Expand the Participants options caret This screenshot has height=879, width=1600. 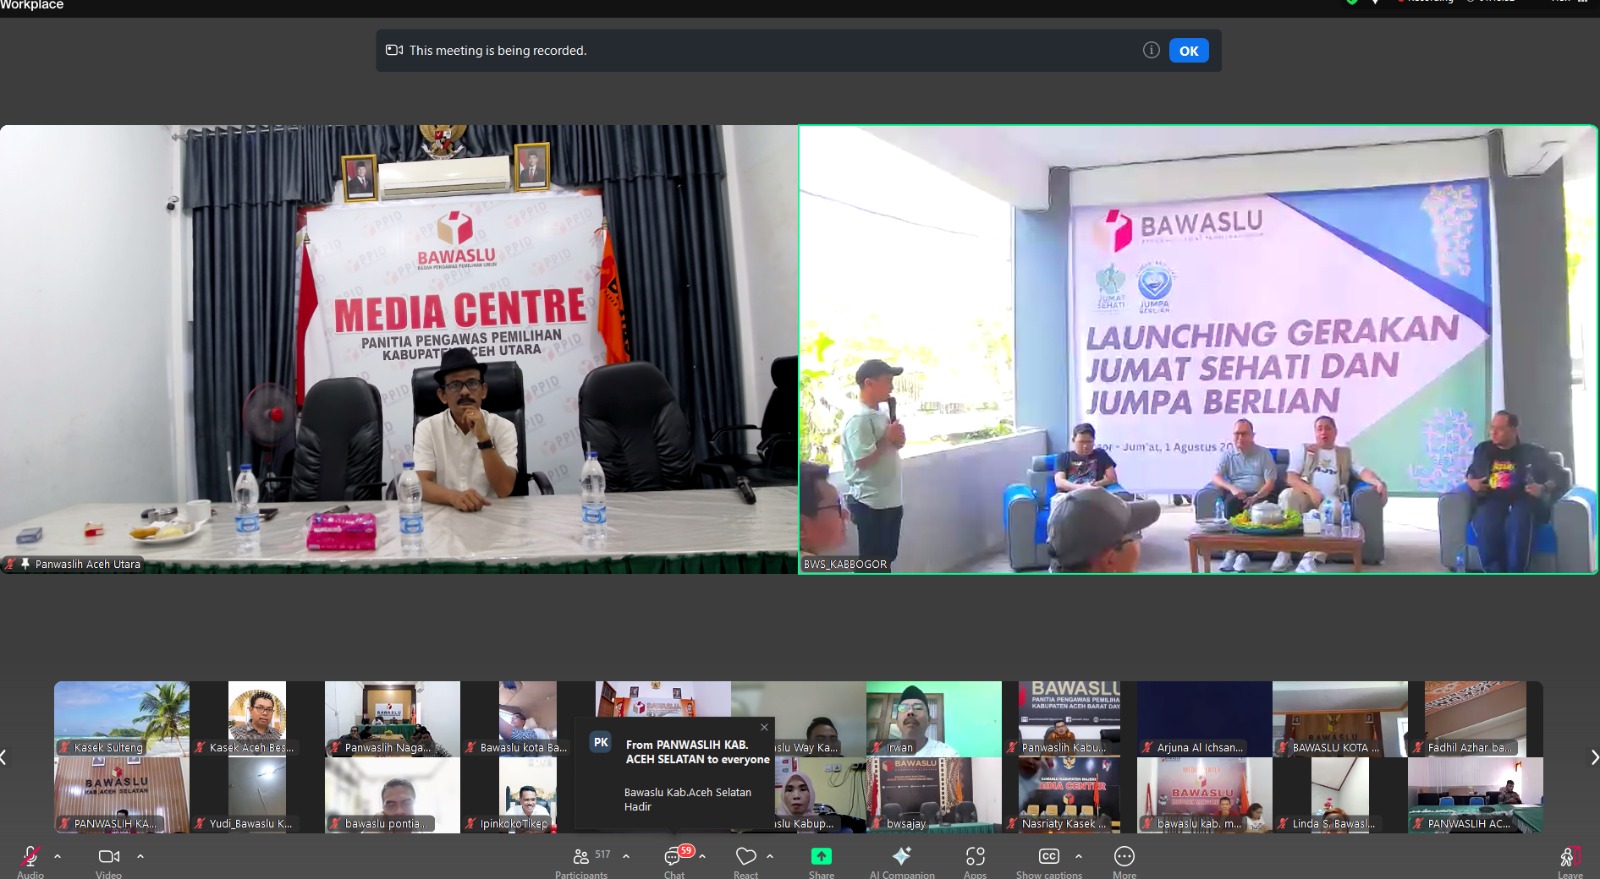626,856
